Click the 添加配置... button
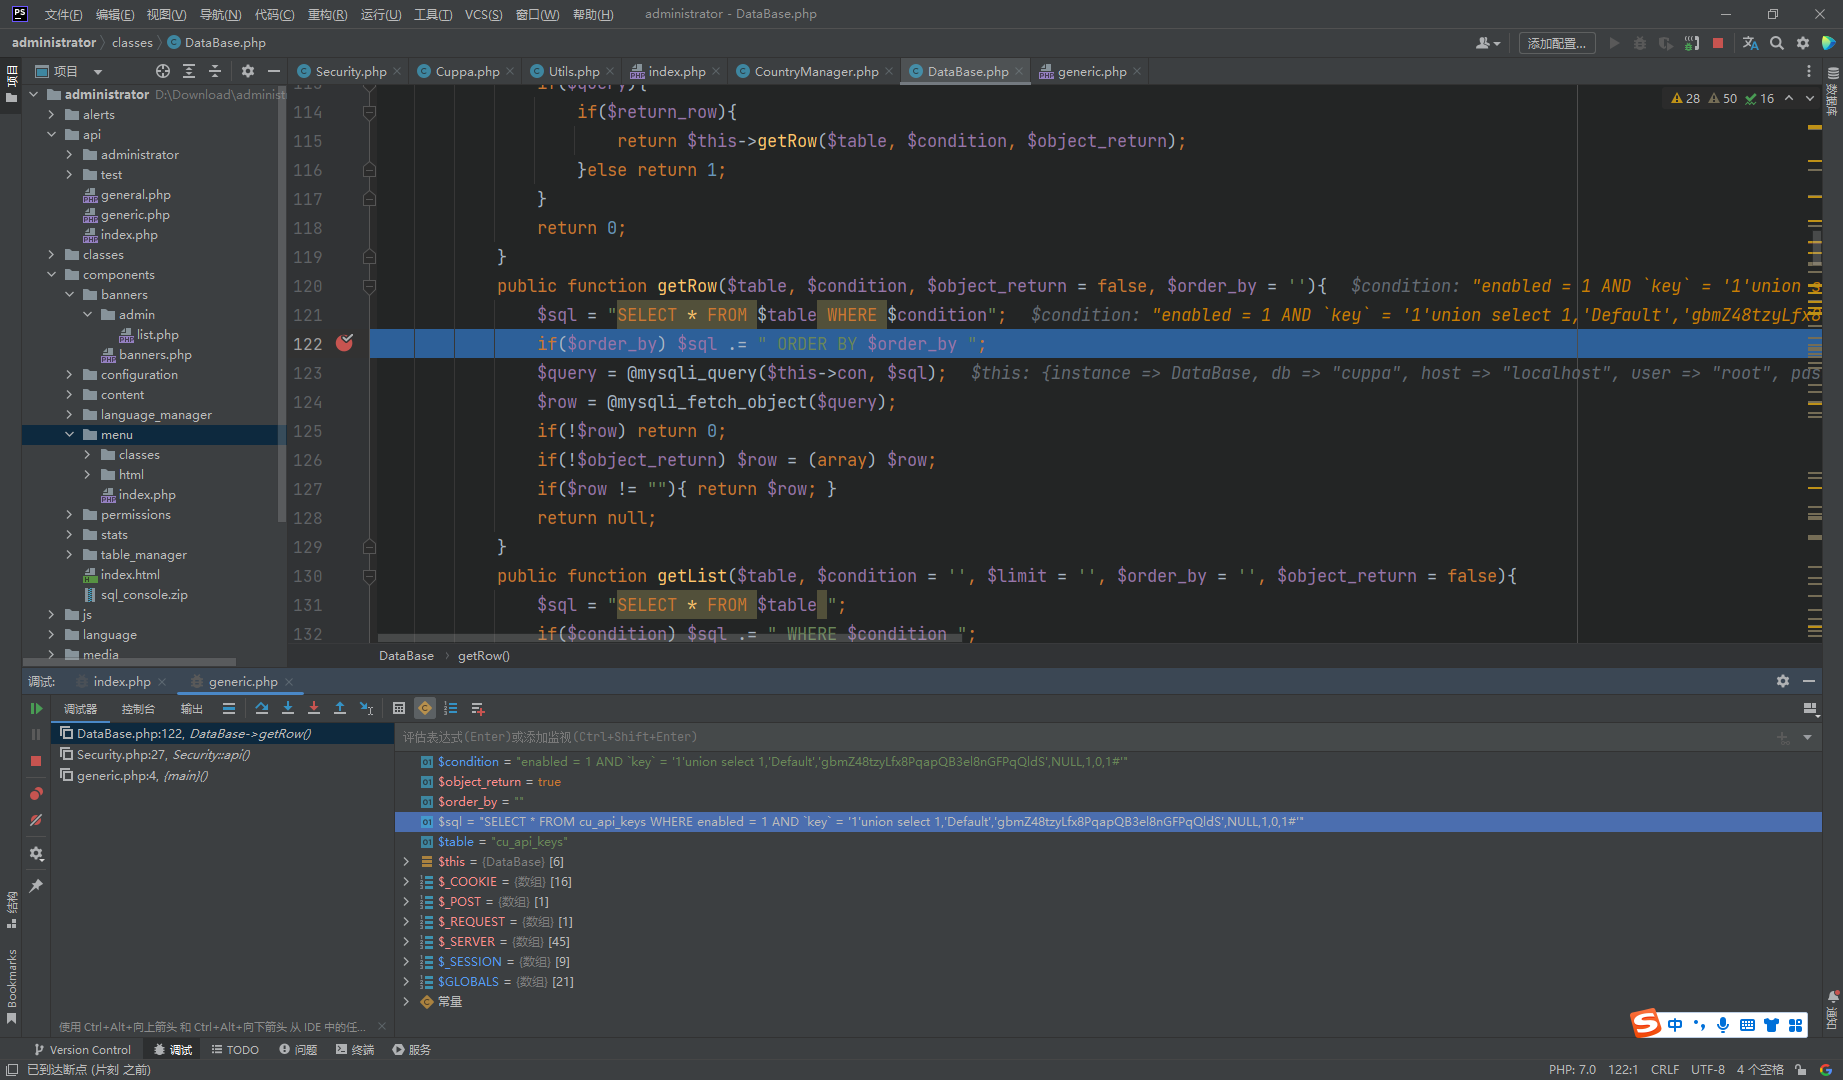 pyautogui.click(x=1556, y=43)
